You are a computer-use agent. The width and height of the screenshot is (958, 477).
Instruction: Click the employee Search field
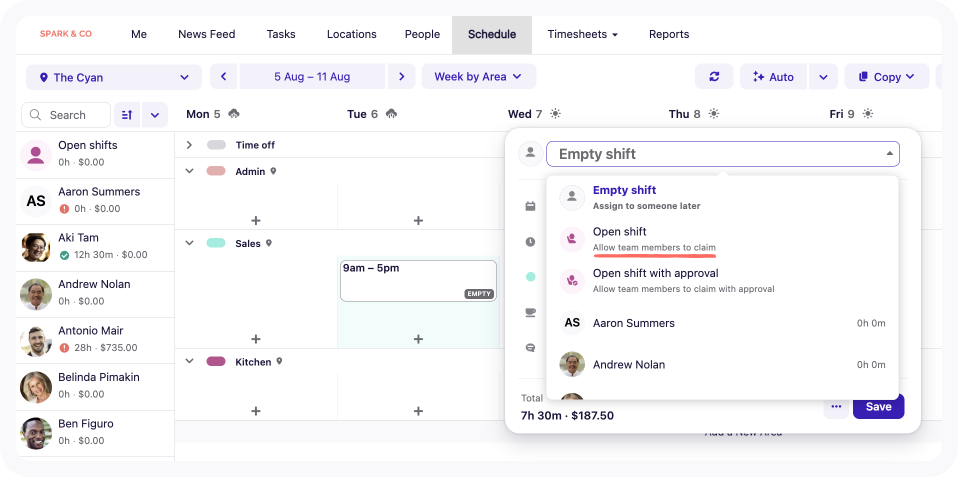click(x=66, y=115)
